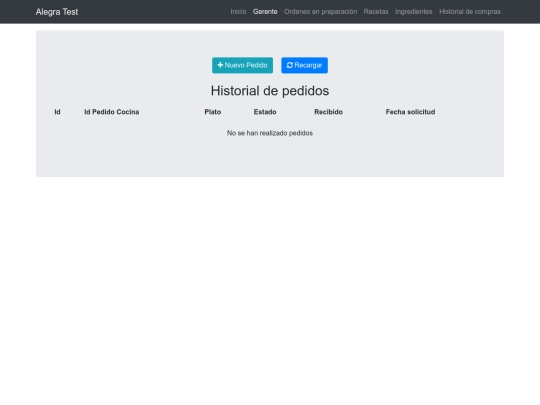Click the Estado column header
Screen dimensions: 540x405
[265, 112]
